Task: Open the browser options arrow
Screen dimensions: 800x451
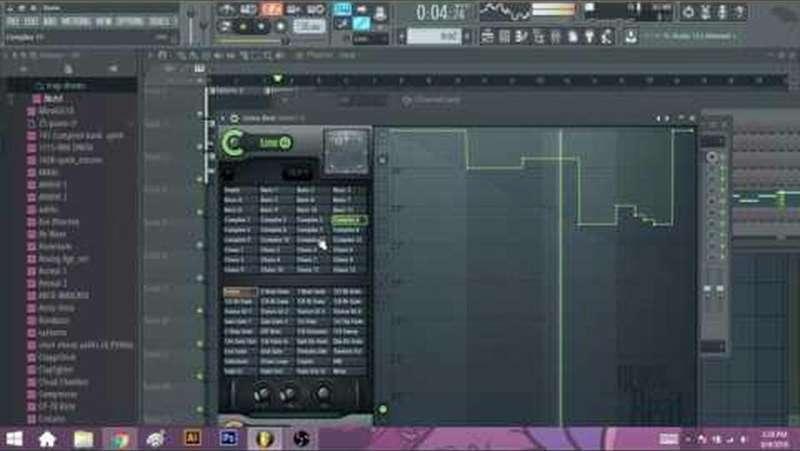Action: (x=7, y=55)
